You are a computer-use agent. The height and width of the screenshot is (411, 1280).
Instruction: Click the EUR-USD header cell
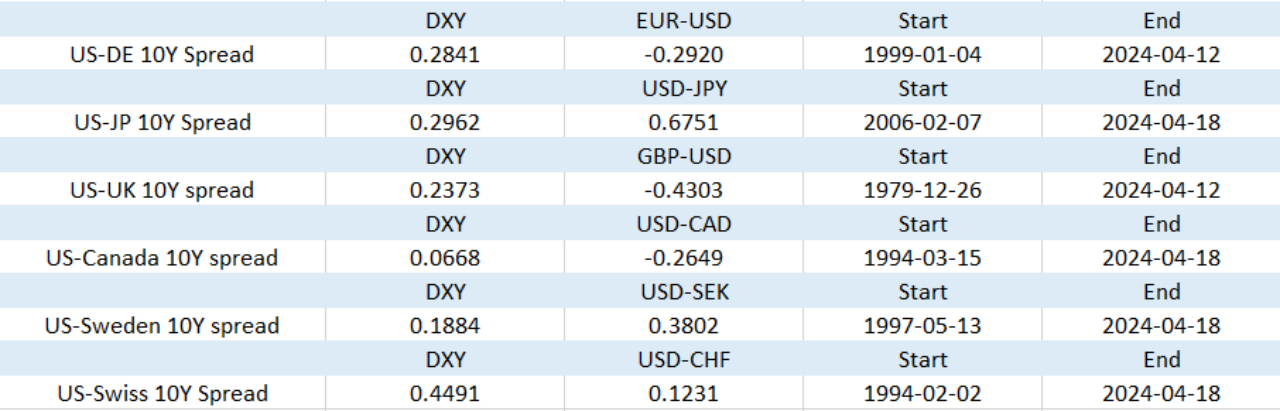(684, 21)
